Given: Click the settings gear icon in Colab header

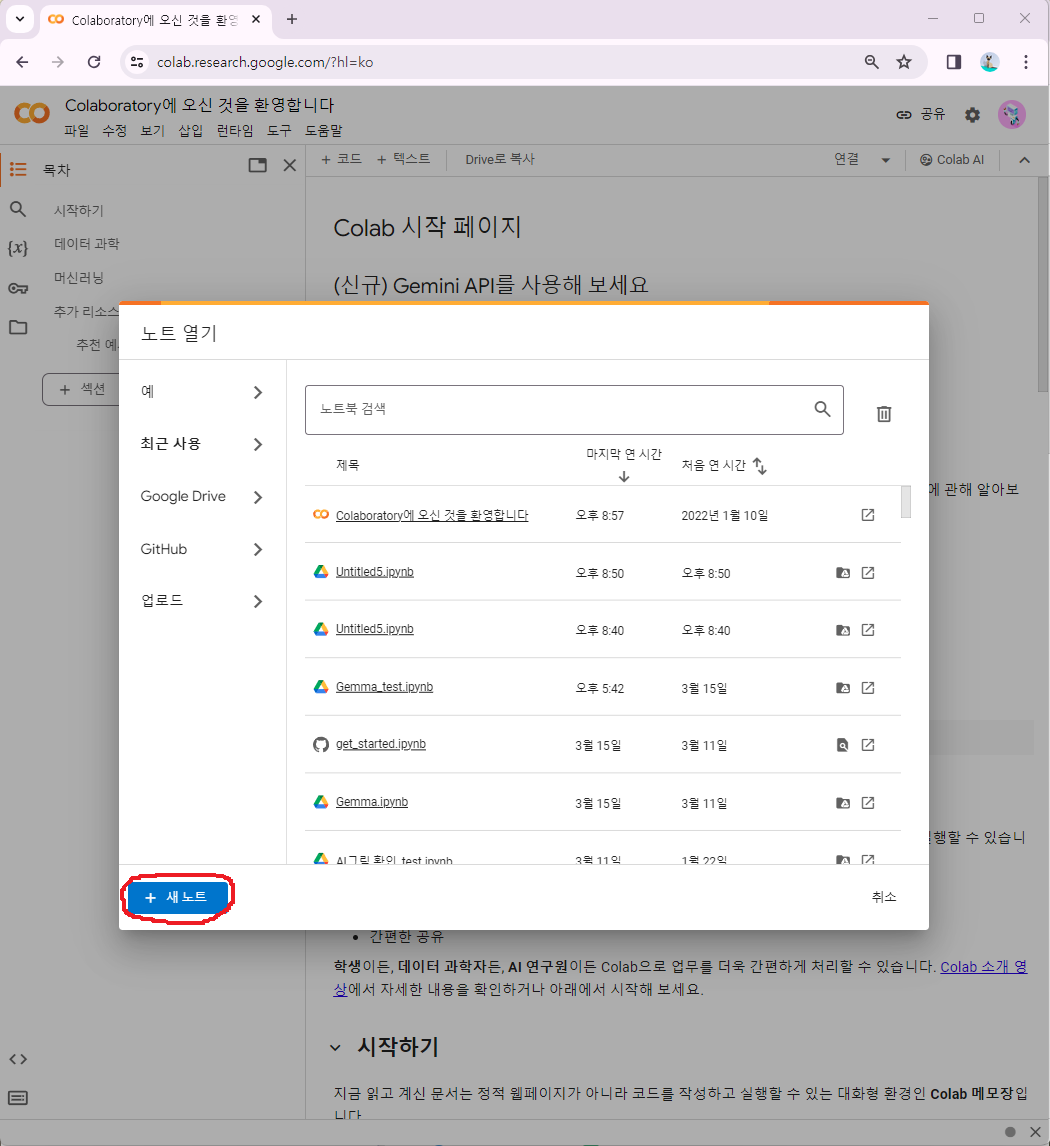Looking at the screenshot, I should pos(972,115).
